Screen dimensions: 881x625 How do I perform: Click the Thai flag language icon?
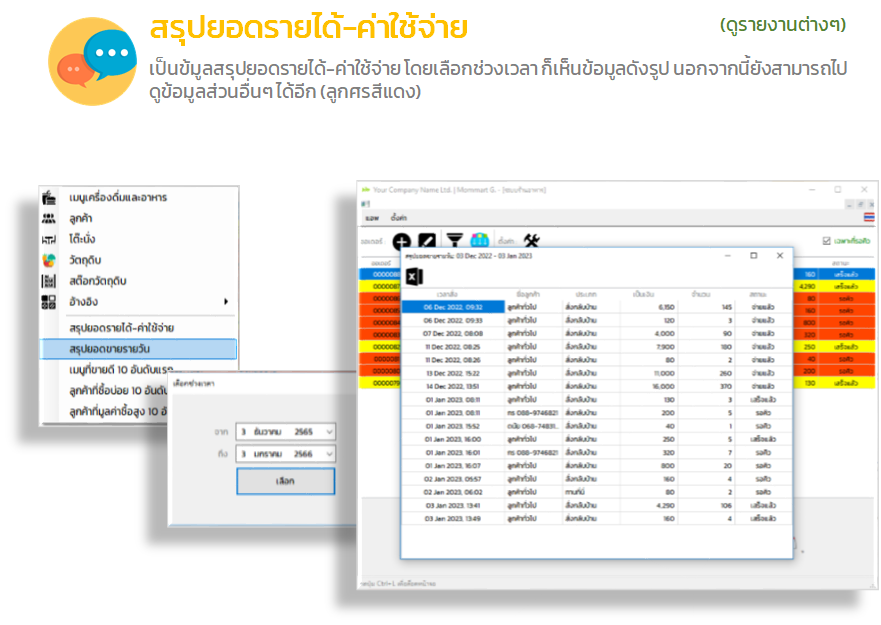pyautogui.click(x=868, y=216)
